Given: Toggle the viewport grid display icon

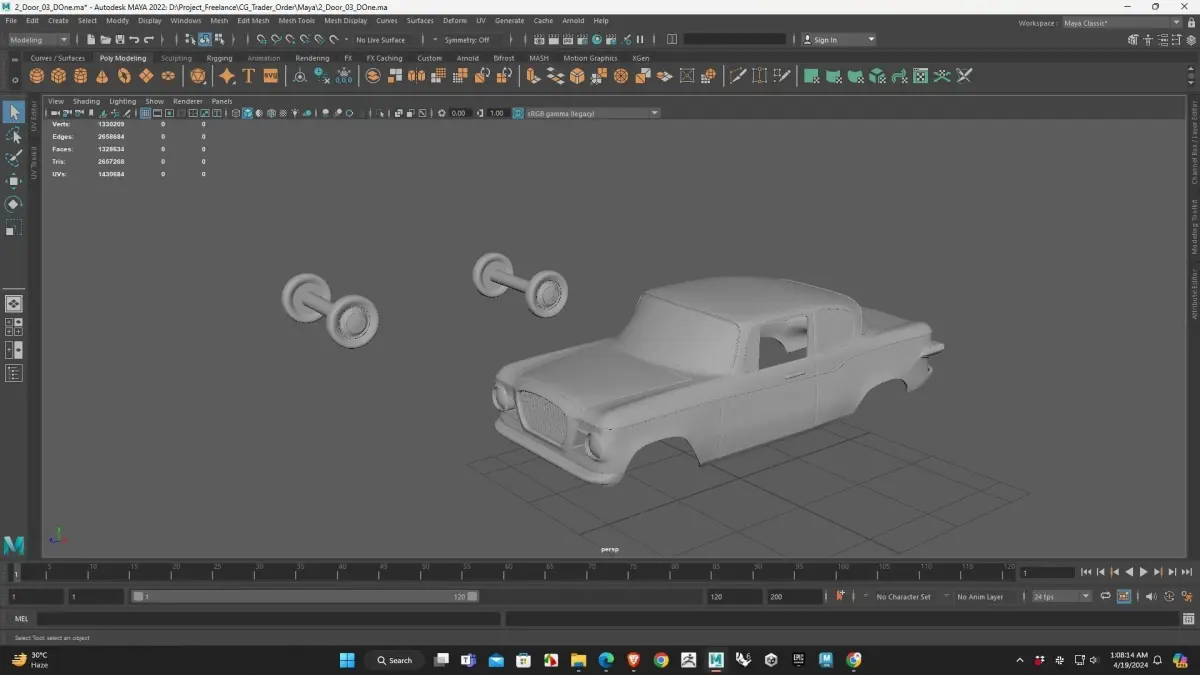Looking at the screenshot, I should 145,113.
